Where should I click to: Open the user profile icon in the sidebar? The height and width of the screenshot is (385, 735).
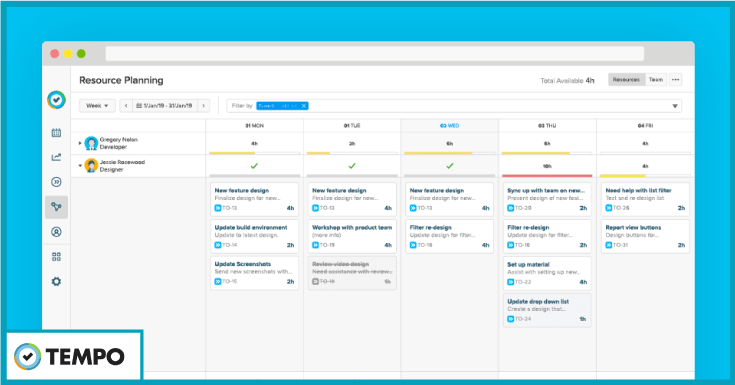click(x=56, y=232)
